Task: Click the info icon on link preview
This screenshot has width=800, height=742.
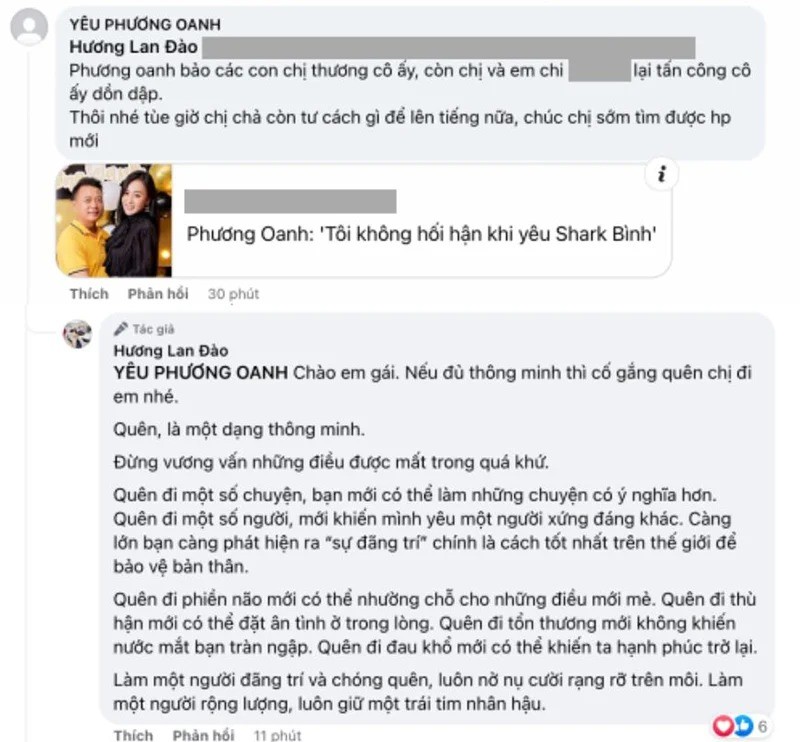Action: point(662,175)
